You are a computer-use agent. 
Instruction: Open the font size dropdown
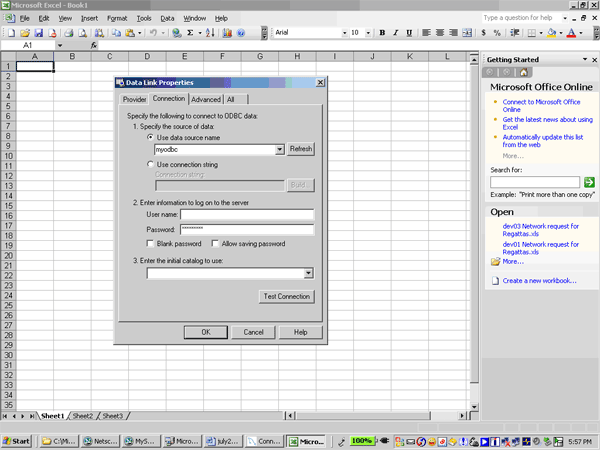pyautogui.click(x=368, y=33)
